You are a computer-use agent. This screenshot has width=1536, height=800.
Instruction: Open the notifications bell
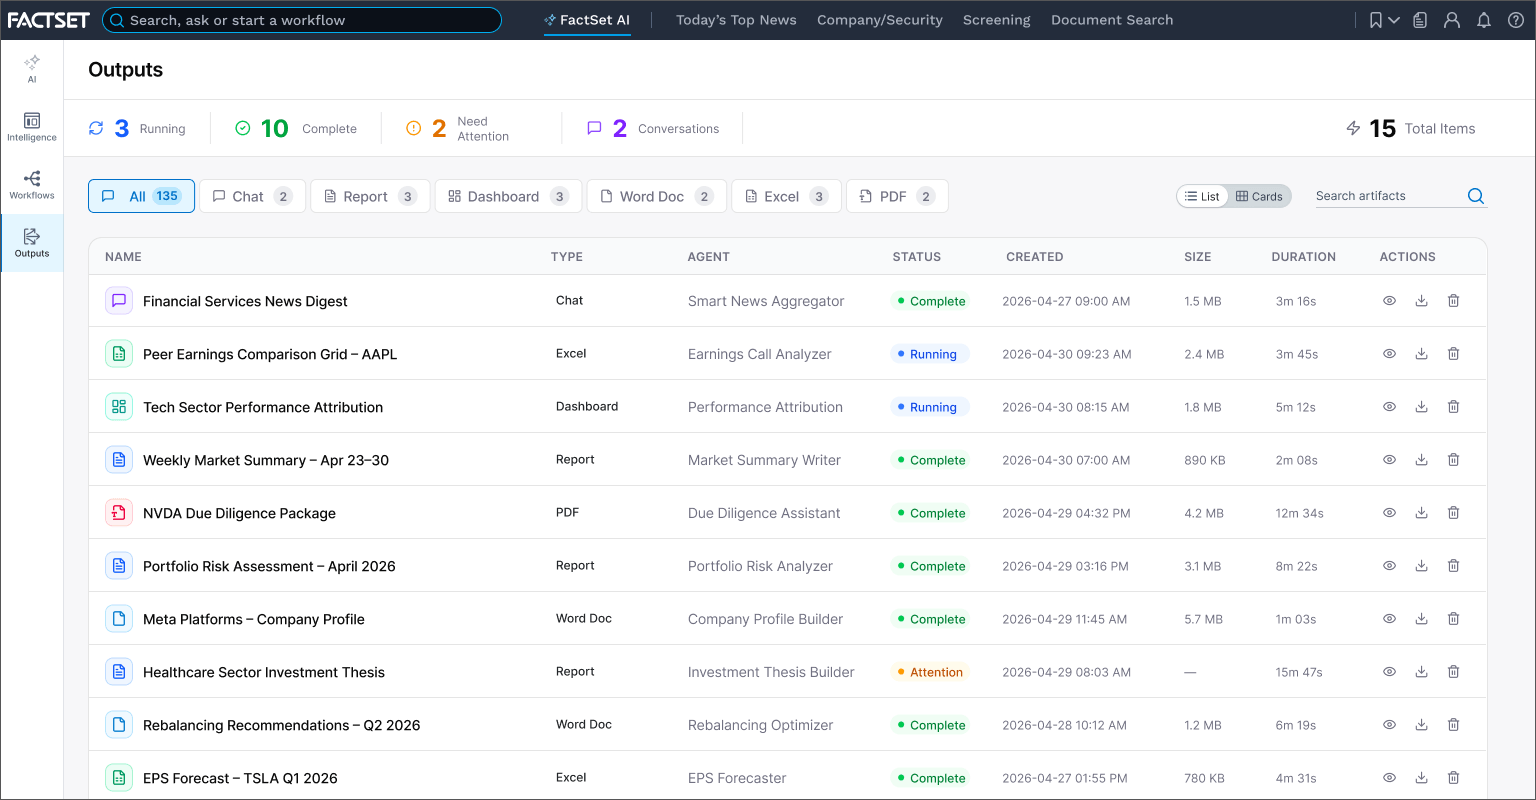(1484, 20)
